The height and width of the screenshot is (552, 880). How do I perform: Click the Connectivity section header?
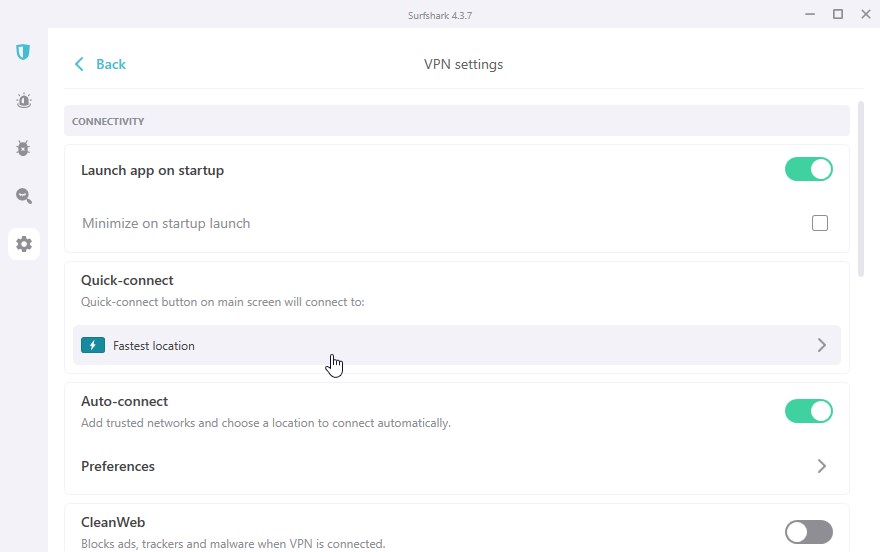(457, 121)
